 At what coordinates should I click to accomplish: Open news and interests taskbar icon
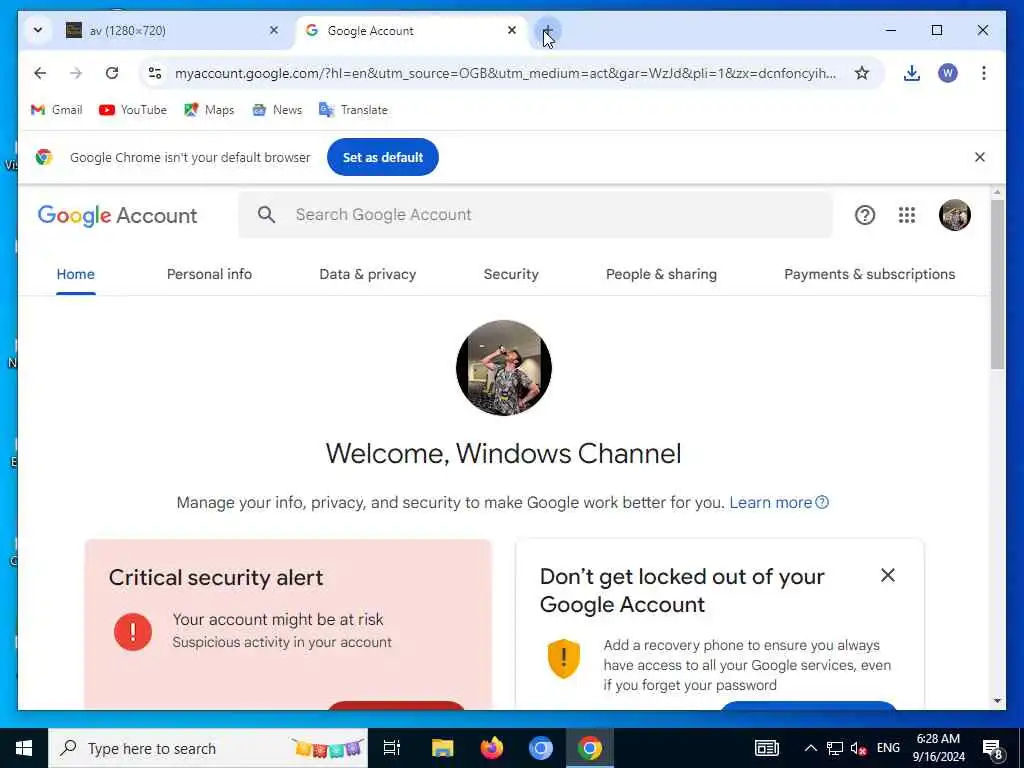(767, 748)
